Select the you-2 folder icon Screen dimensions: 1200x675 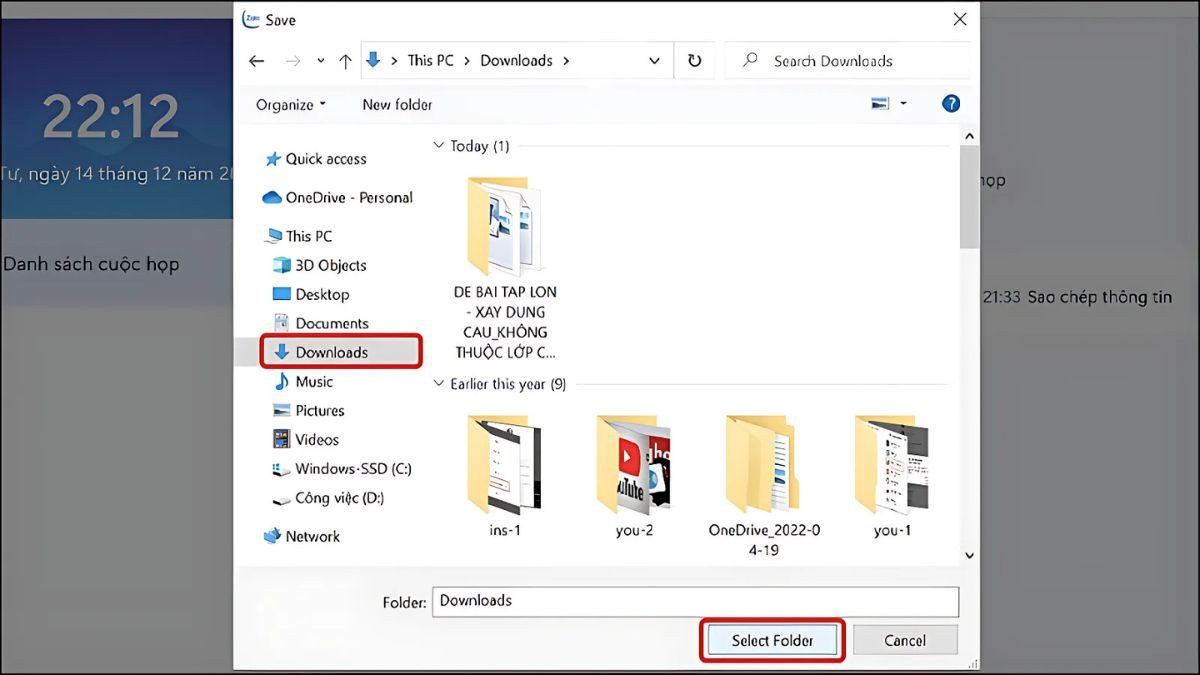click(634, 465)
